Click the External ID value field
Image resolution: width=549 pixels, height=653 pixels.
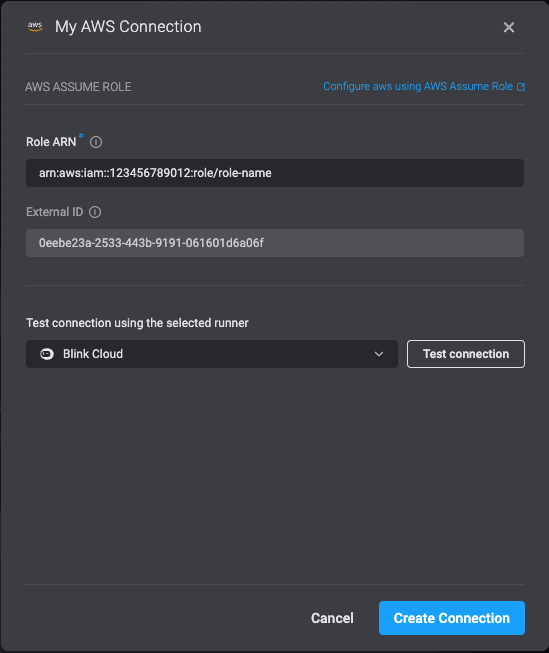[275, 243]
